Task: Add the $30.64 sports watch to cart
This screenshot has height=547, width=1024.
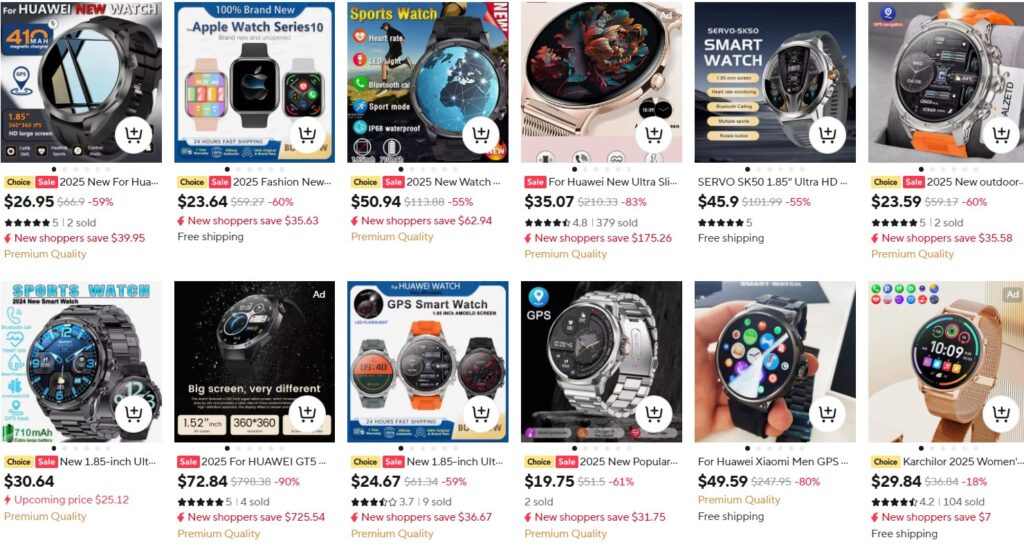Action: point(133,414)
